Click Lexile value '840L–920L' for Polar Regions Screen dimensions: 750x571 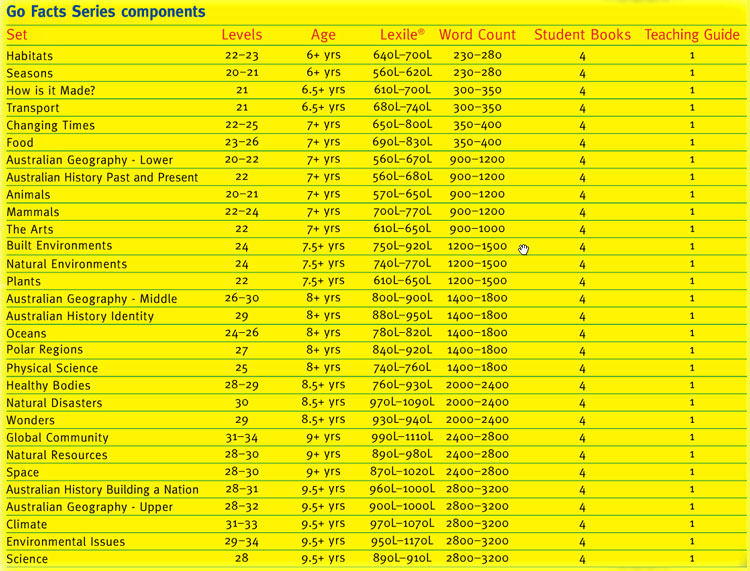(402, 350)
